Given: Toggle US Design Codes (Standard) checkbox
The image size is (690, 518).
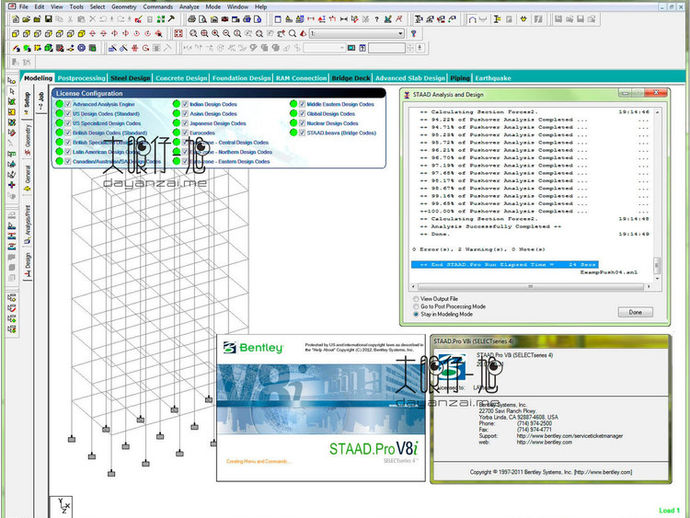Looking at the screenshot, I should click(x=68, y=114).
